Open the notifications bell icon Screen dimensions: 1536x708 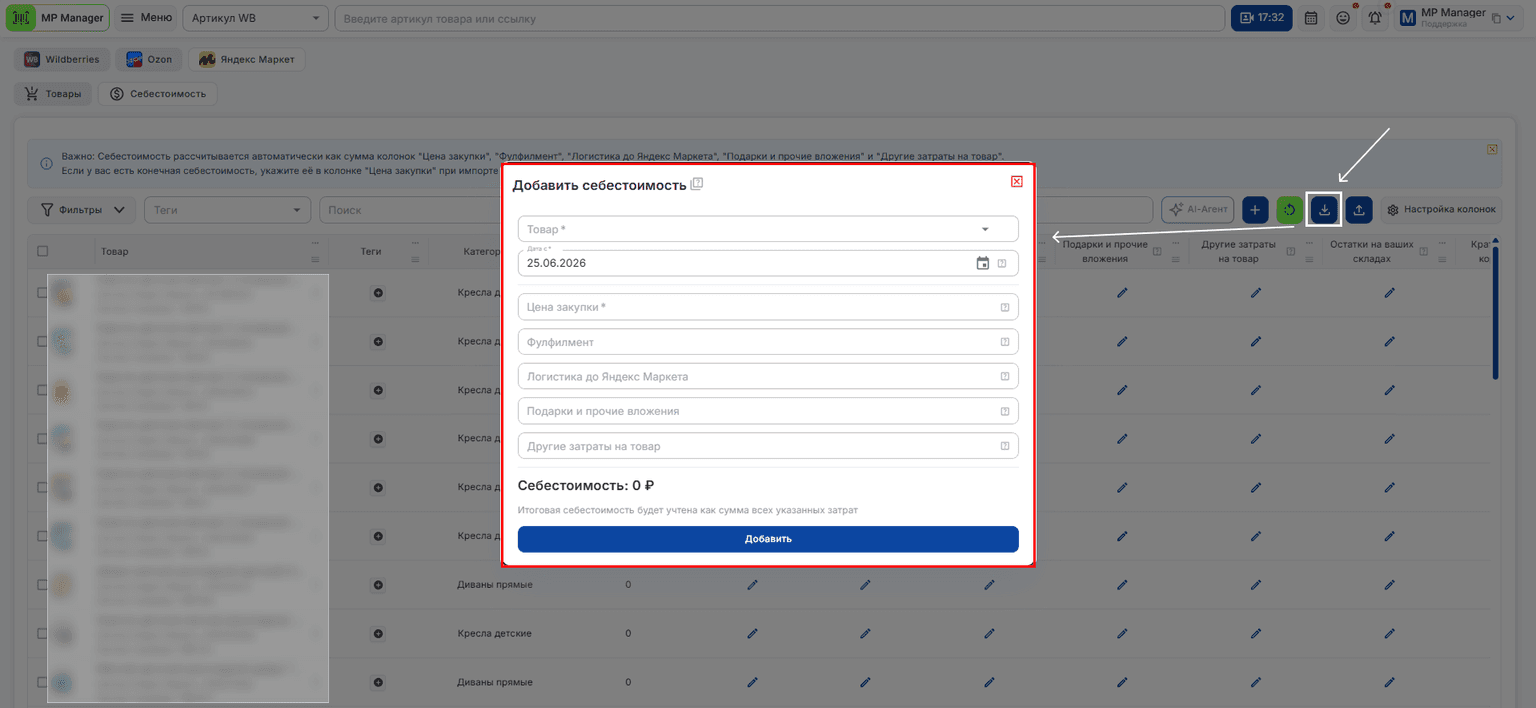(x=1376, y=18)
